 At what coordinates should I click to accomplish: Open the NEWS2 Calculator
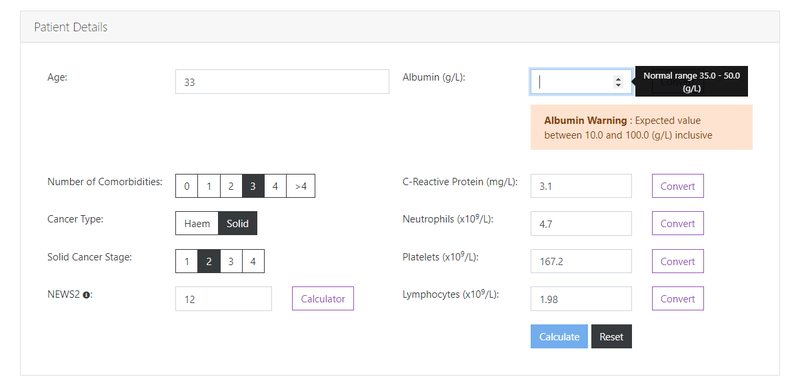pos(323,299)
